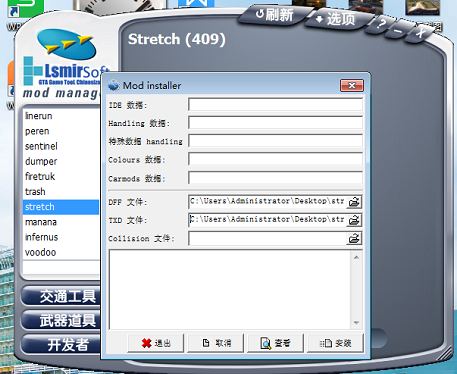Browse for TXD file with folder icon
This screenshot has height=374, width=457.
coord(354,220)
